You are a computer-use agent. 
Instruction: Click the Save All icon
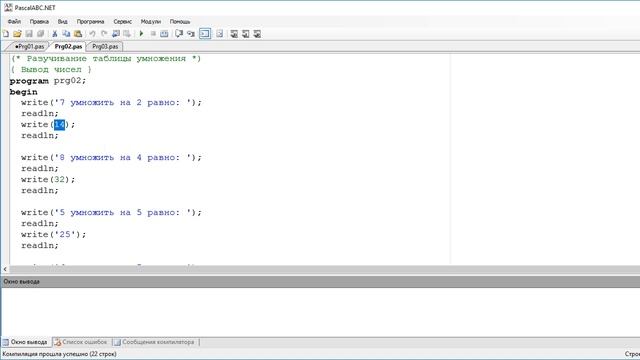[40, 34]
